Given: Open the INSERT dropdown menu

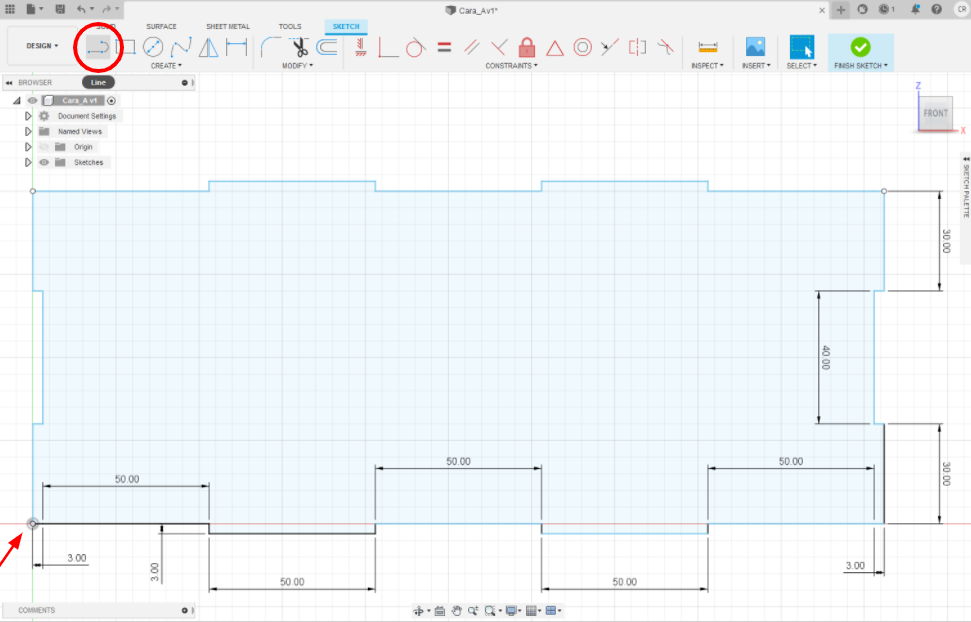Looking at the screenshot, I should (x=756, y=66).
